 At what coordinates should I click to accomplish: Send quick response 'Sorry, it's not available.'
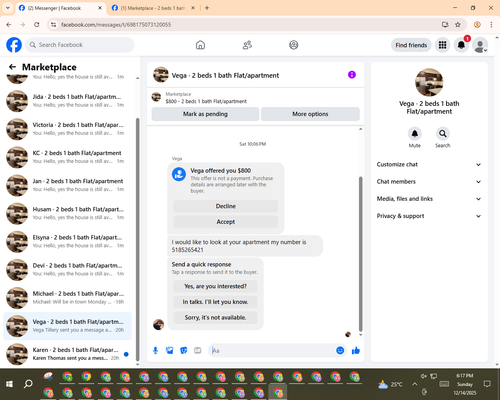point(215,318)
